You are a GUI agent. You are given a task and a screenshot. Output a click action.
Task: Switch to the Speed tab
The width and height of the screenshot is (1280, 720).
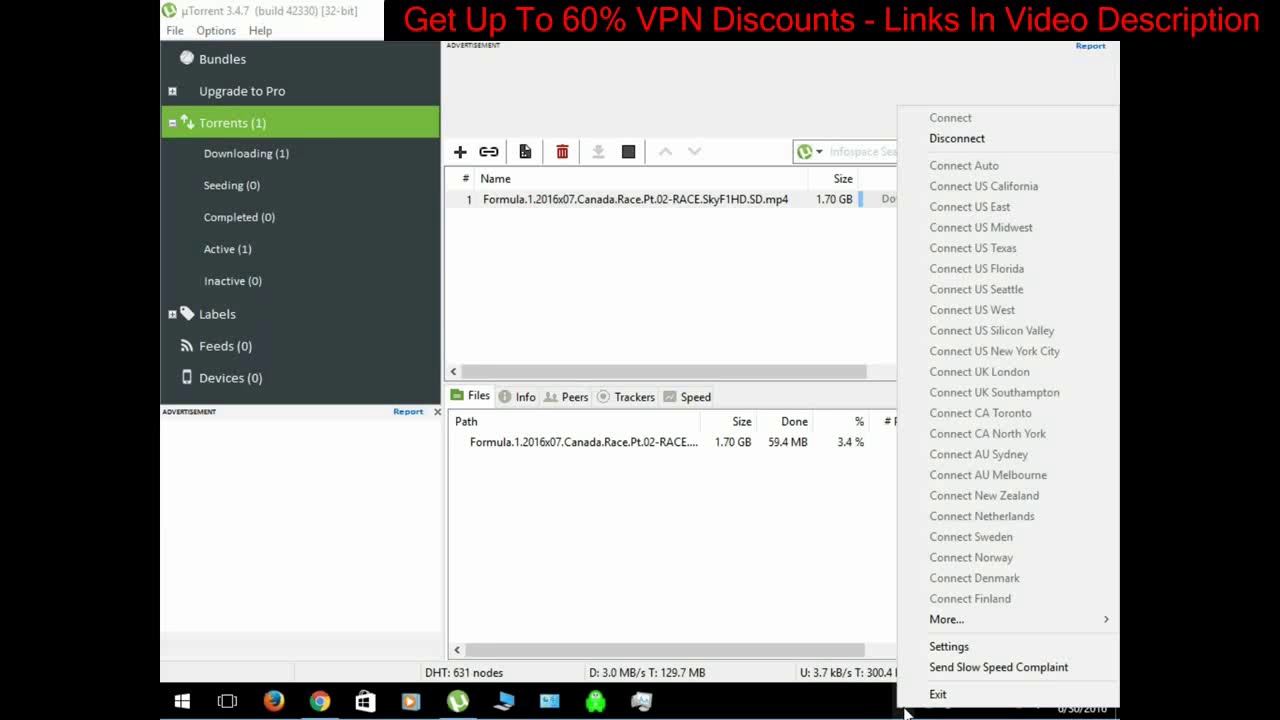[x=687, y=397]
